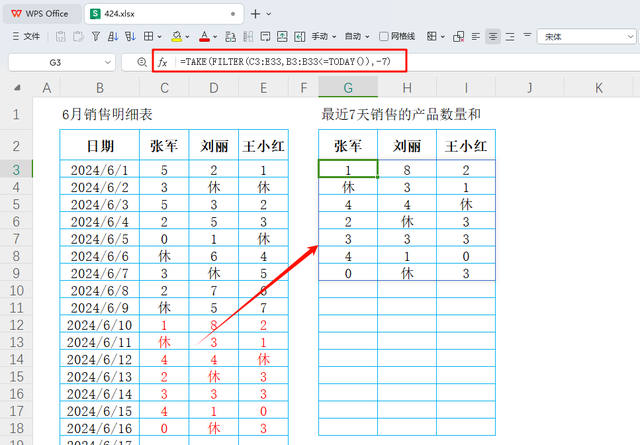The height and width of the screenshot is (445, 640).
Task: Click cell H3 with value 8
Action: point(407,169)
